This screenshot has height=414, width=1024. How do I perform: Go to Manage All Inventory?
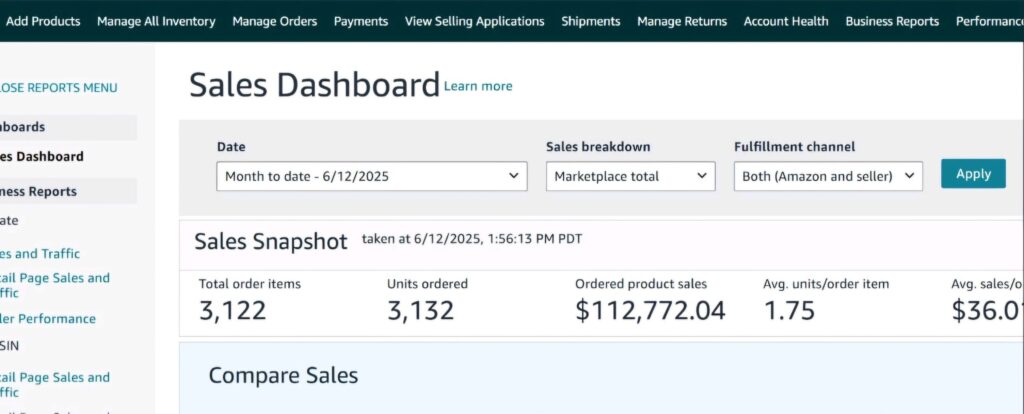pos(156,21)
